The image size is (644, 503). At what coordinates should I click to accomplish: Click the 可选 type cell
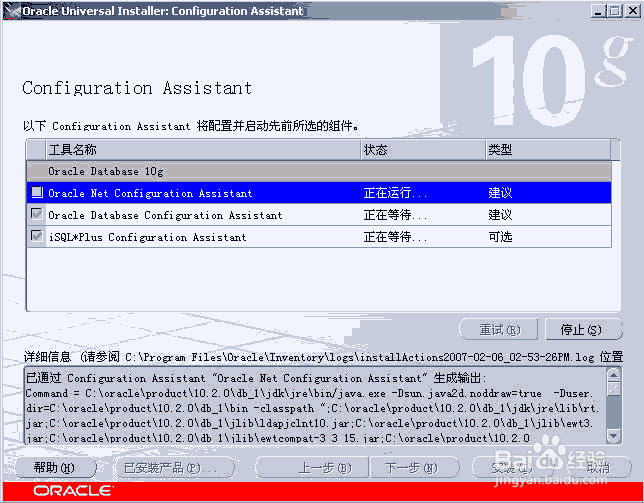click(x=549, y=237)
